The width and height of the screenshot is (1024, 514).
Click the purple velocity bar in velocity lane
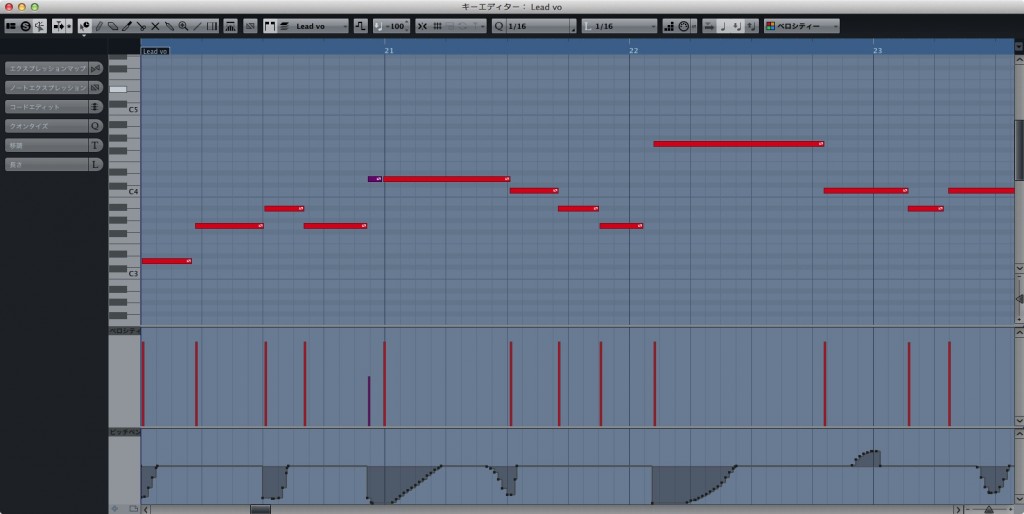tap(369, 401)
